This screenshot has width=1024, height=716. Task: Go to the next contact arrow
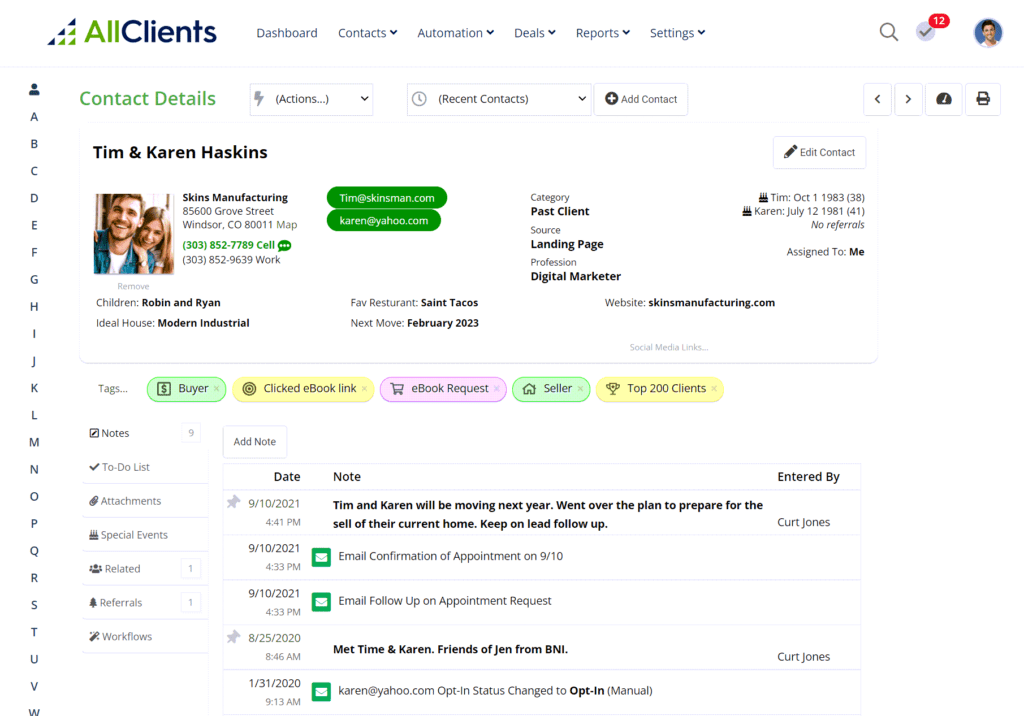pyautogui.click(x=908, y=99)
